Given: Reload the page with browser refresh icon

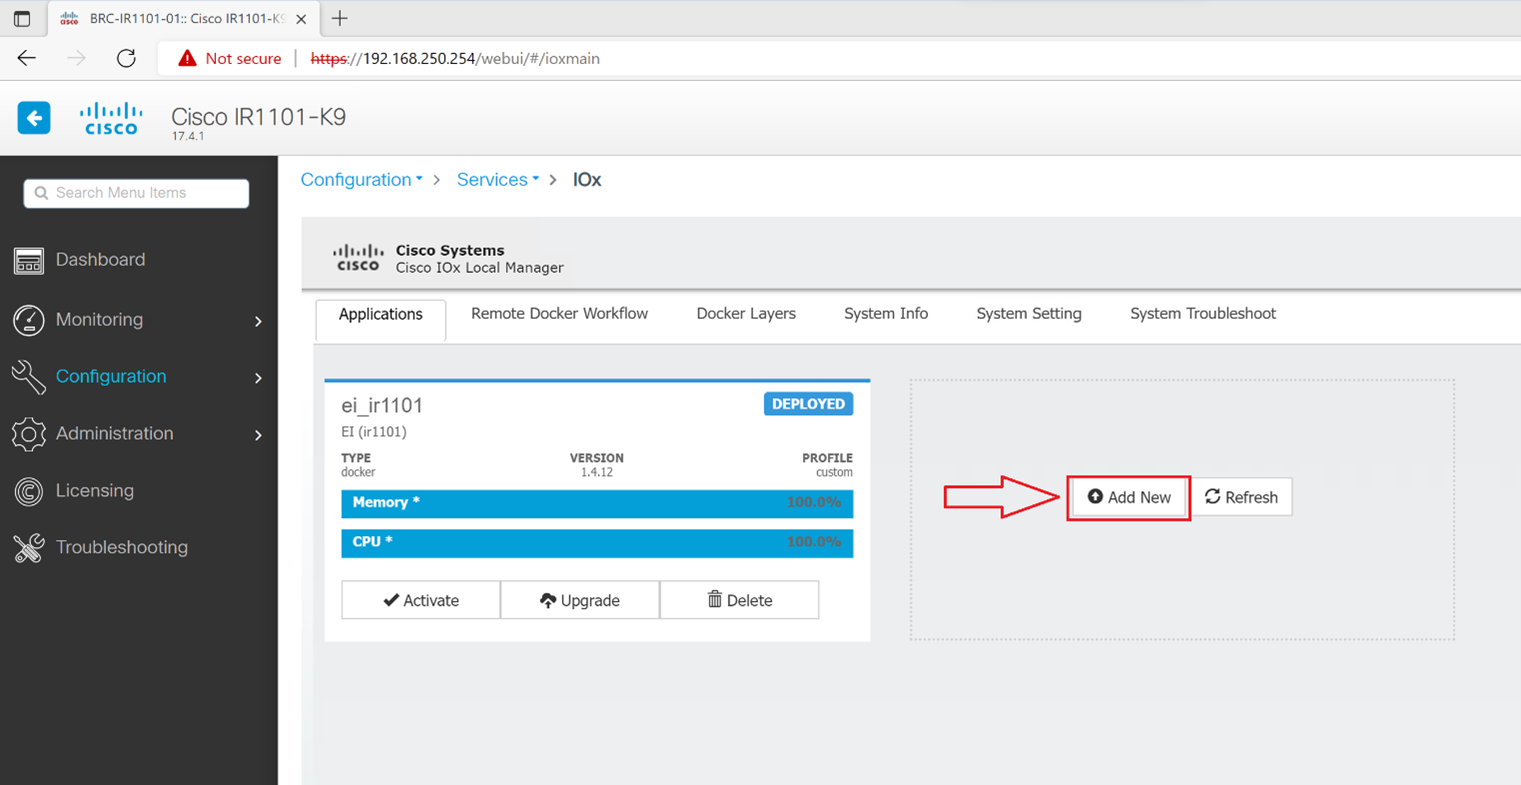Looking at the screenshot, I should coord(126,58).
